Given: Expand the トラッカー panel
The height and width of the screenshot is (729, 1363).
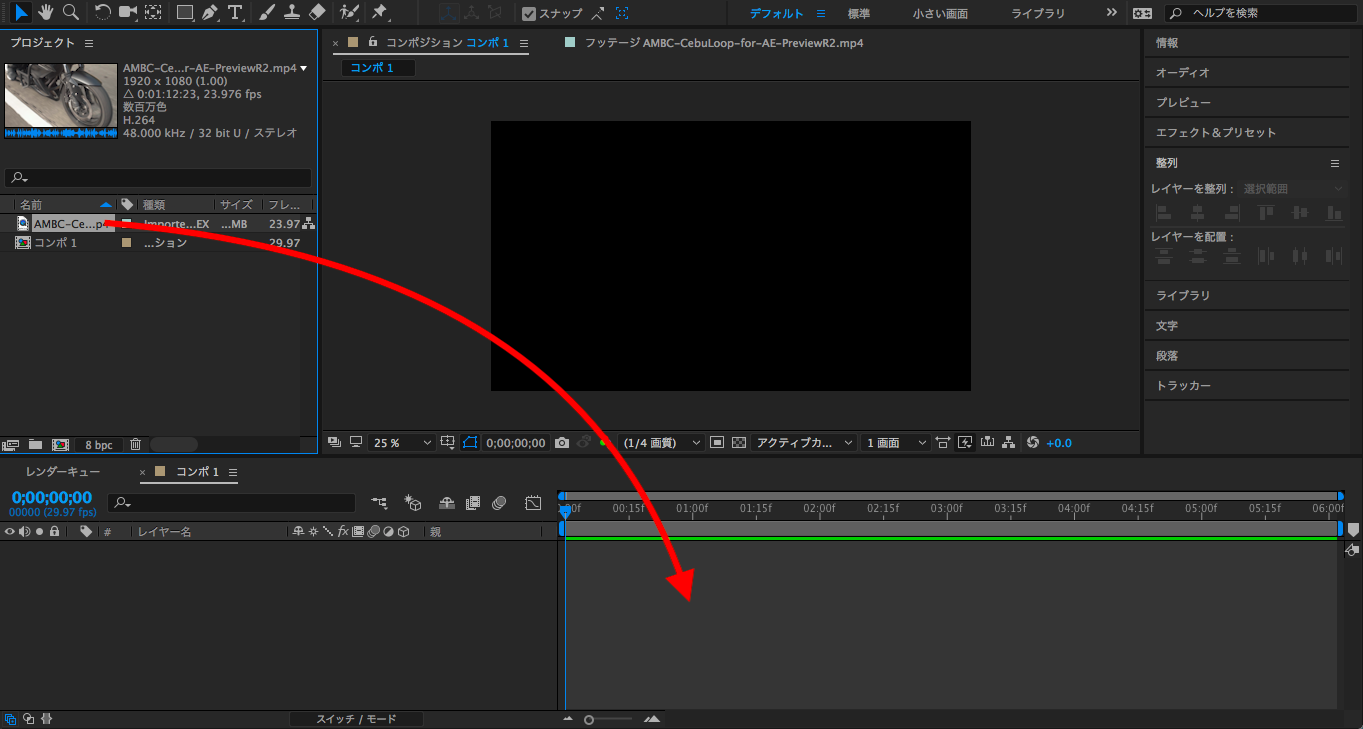Looking at the screenshot, I should coord(1183,386).
